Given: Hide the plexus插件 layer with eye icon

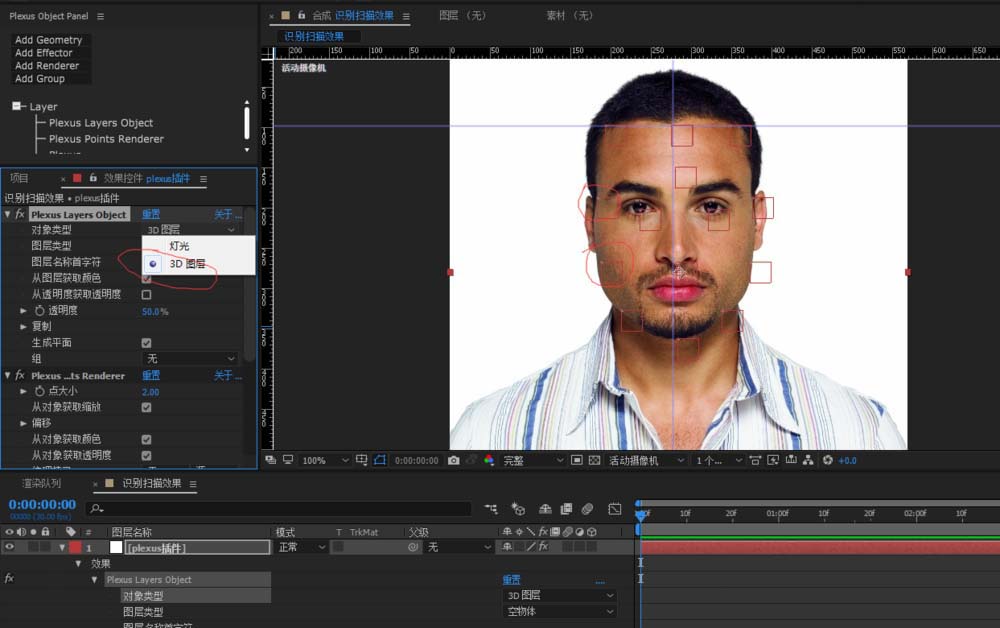Looking at the screenshot, I should pos(10,547).
